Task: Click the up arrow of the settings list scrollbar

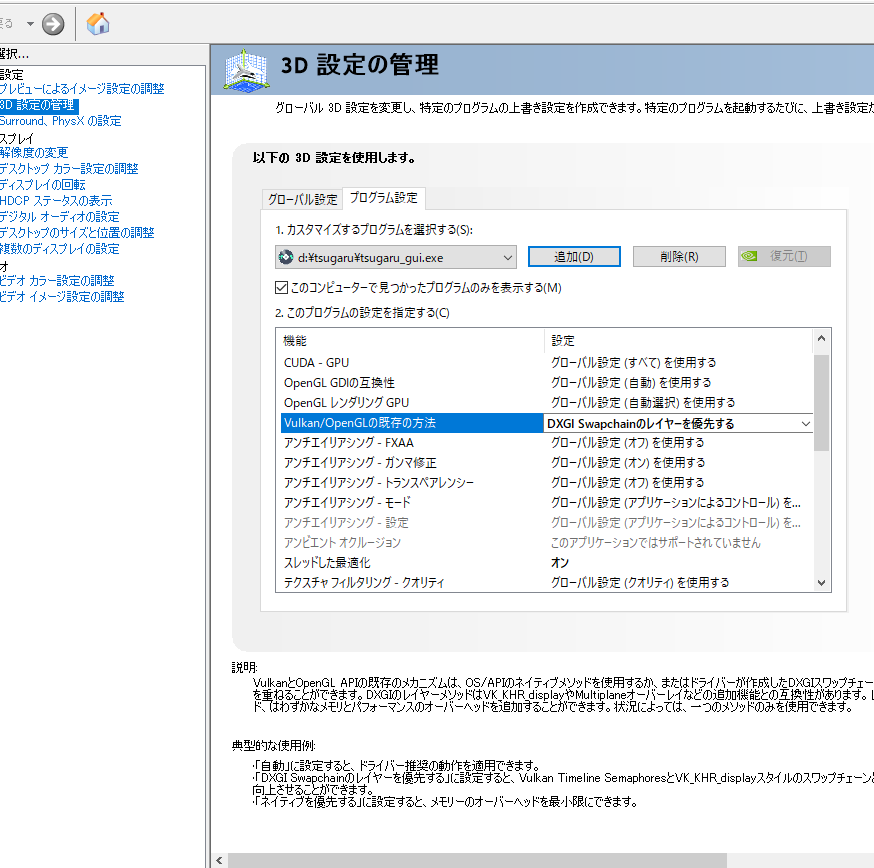Action: [821, 337]
